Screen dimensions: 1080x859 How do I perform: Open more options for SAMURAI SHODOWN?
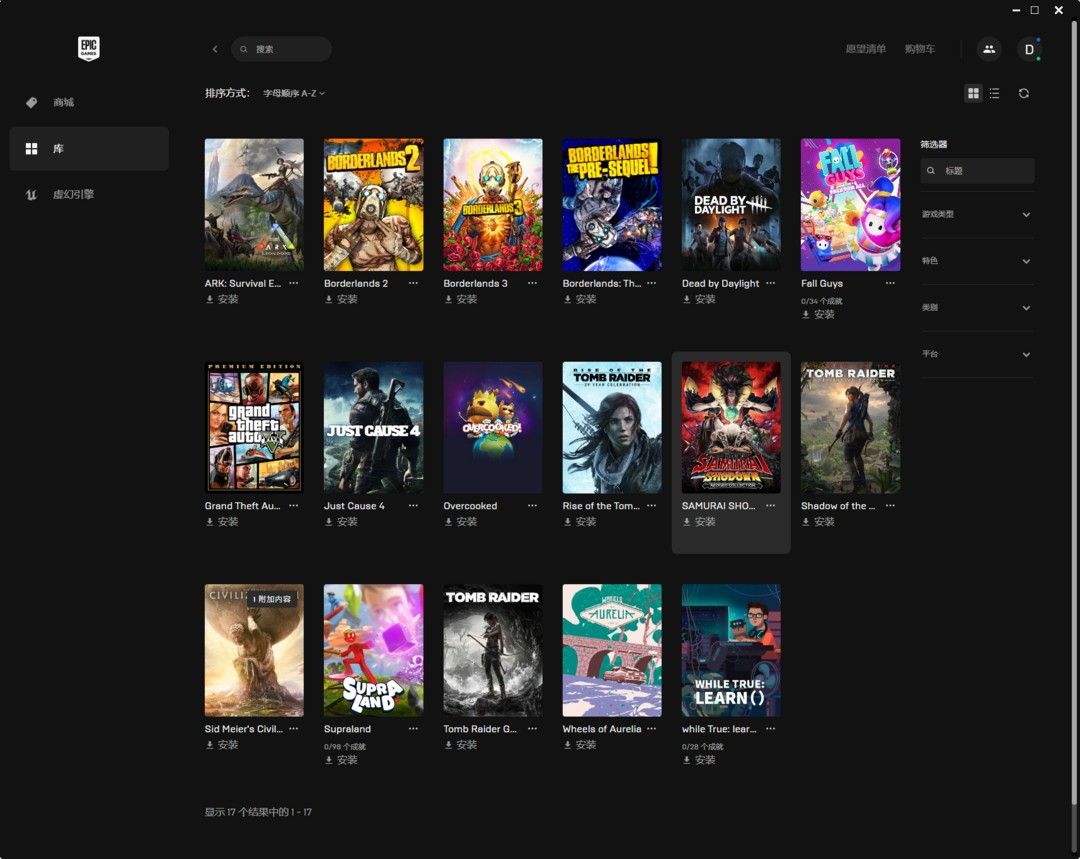[x=771, y=506]
